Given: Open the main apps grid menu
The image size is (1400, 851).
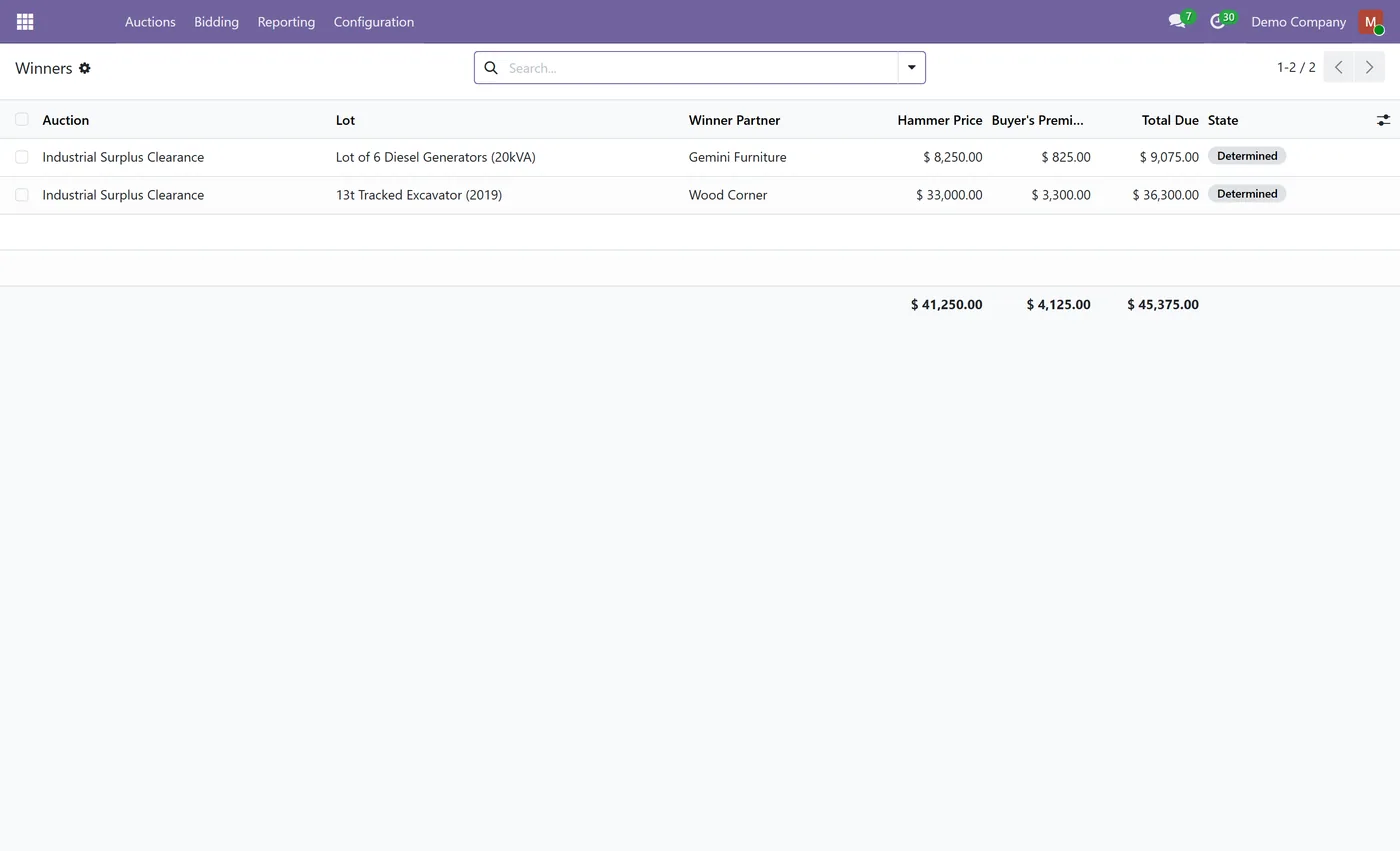Looking at the screenshot, I should point(25,22).
